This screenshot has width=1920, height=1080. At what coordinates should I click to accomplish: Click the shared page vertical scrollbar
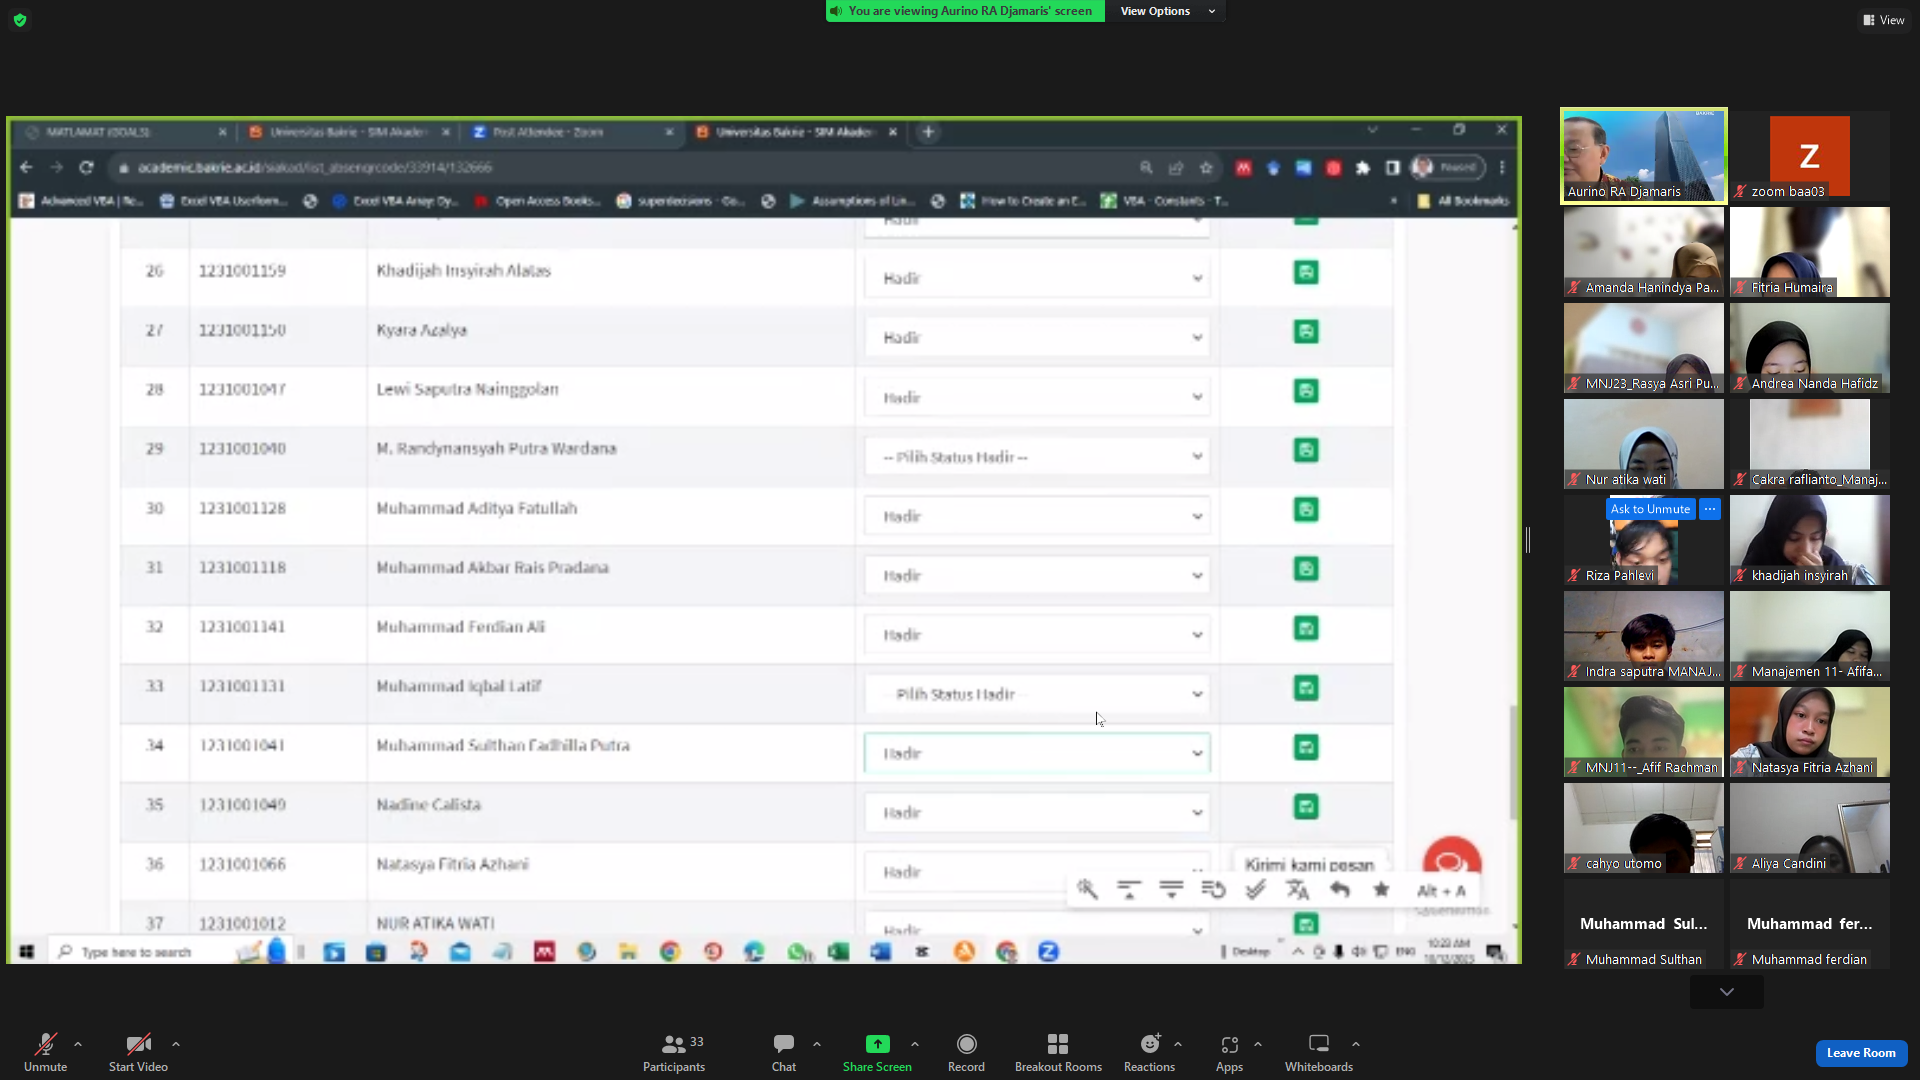coord(1514,762)
